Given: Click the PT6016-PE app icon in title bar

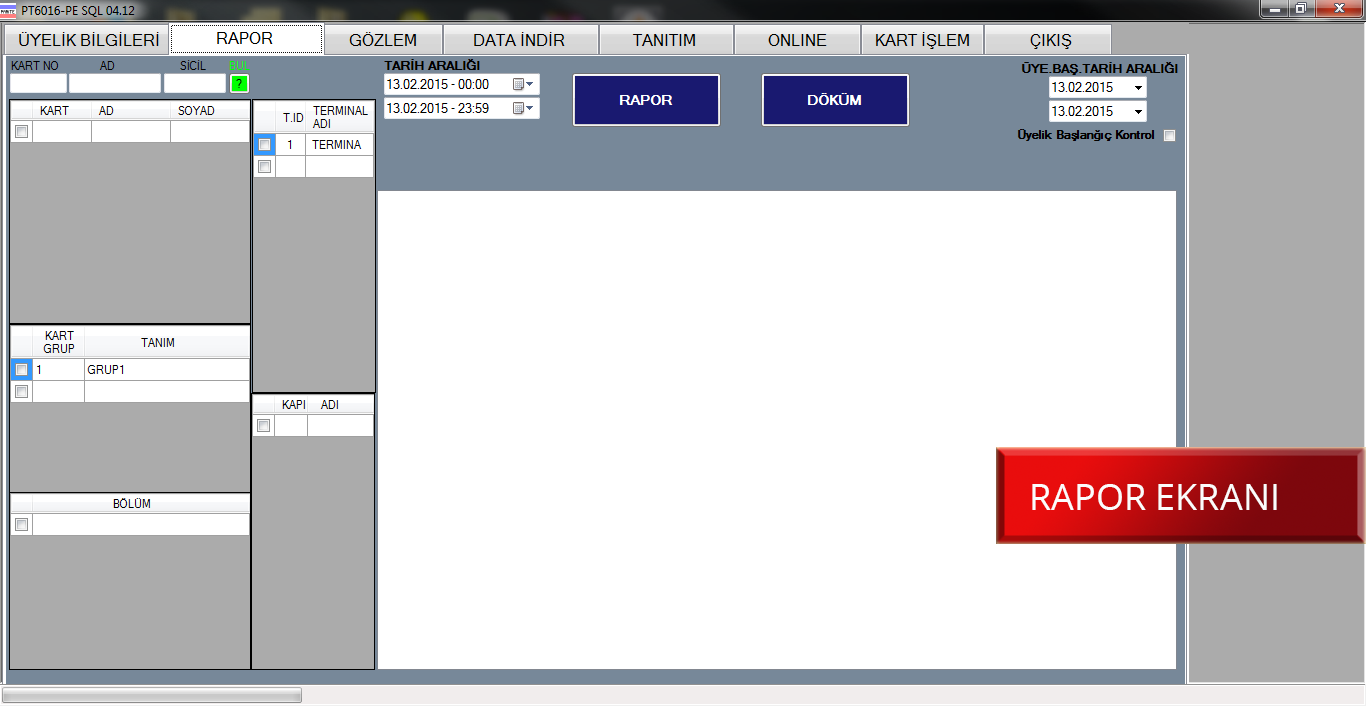Looking at the screenshot, I should pos(9,9).
